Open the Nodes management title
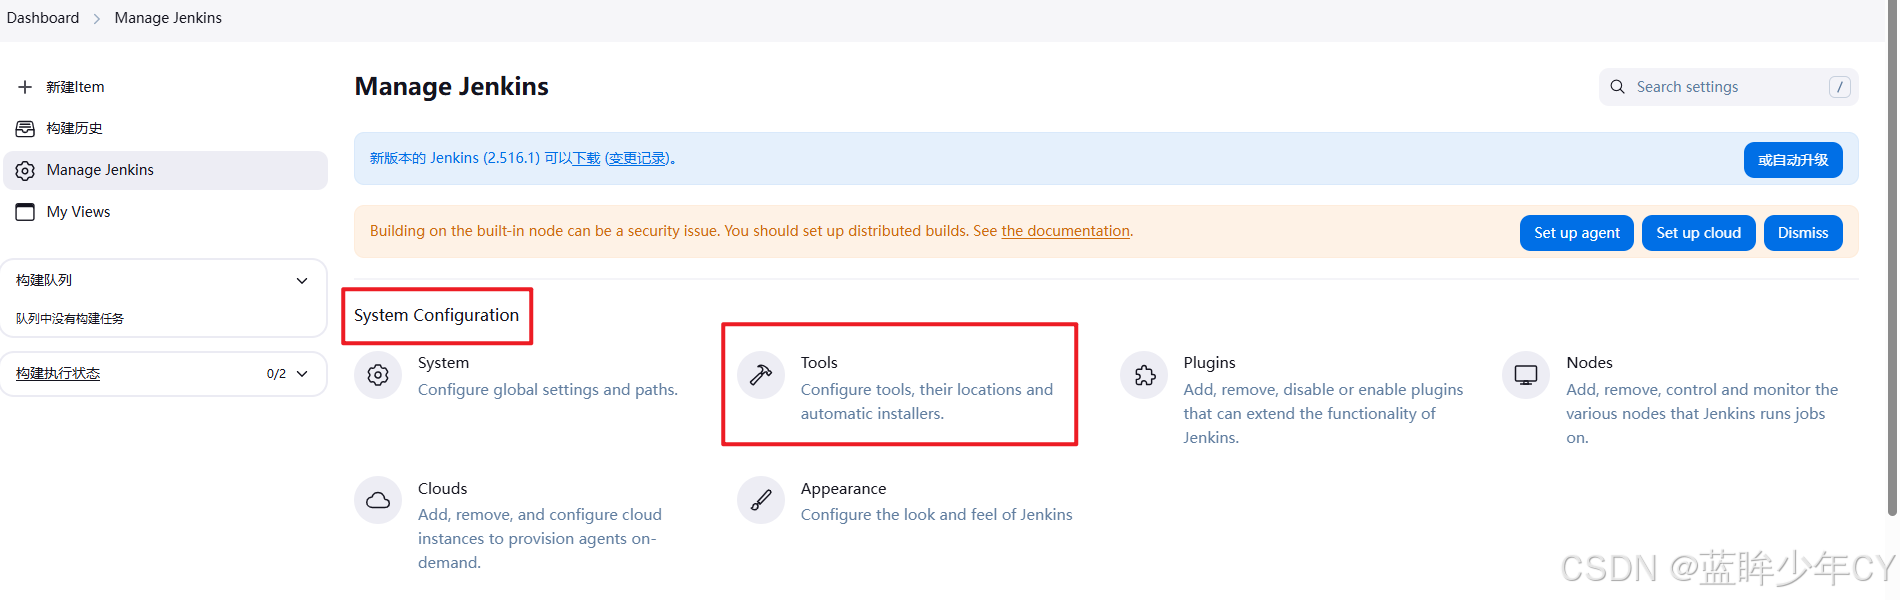 tap(1589, 363)
